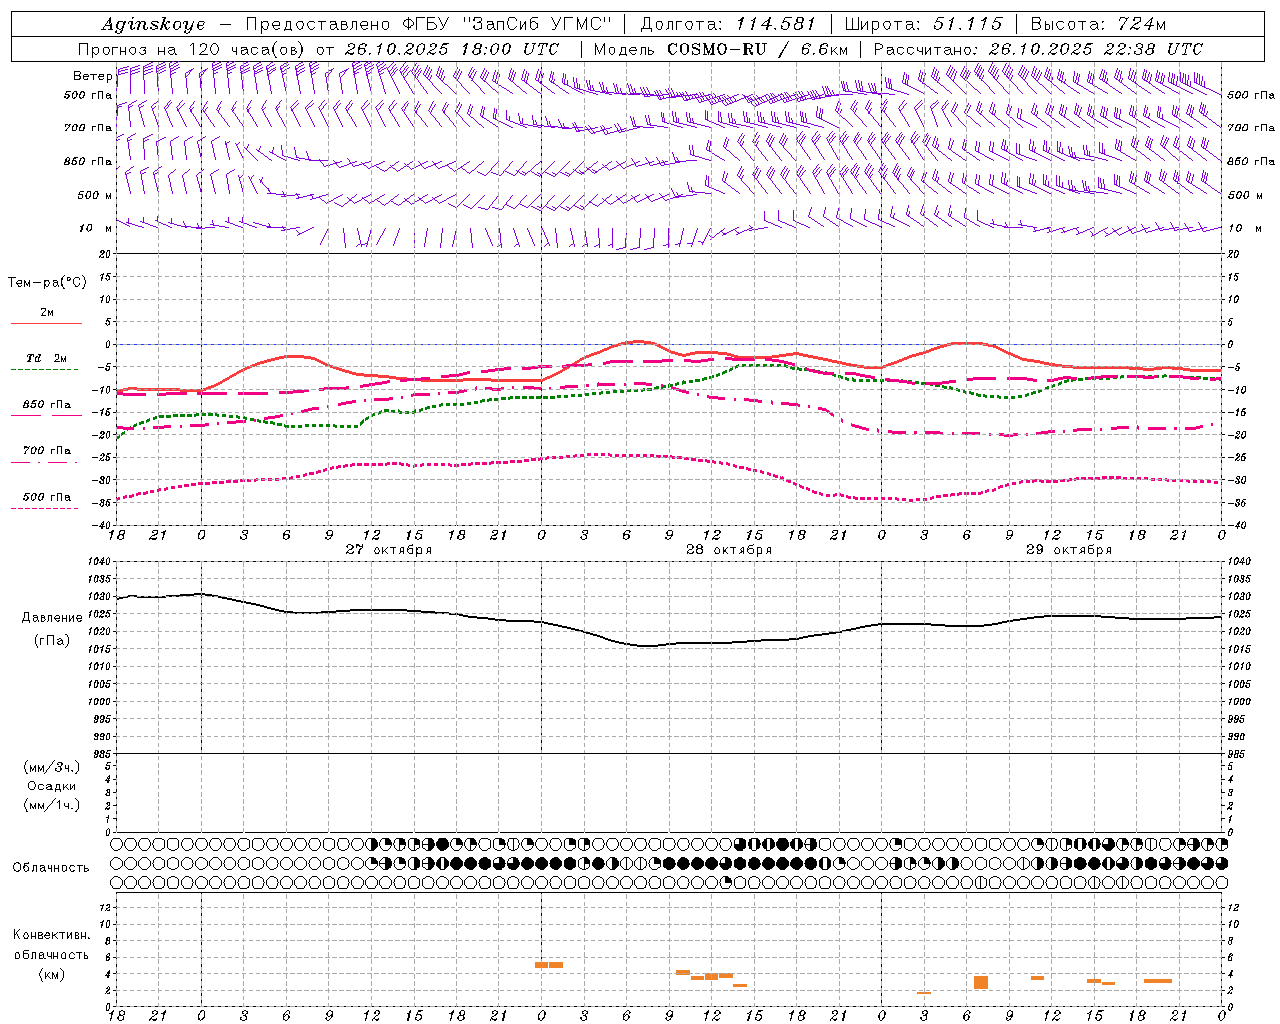The height and width of the screenshot is (1024, 1280).
Task: Click the Конвективн. convective cloud label
Action: click(52, 935)
